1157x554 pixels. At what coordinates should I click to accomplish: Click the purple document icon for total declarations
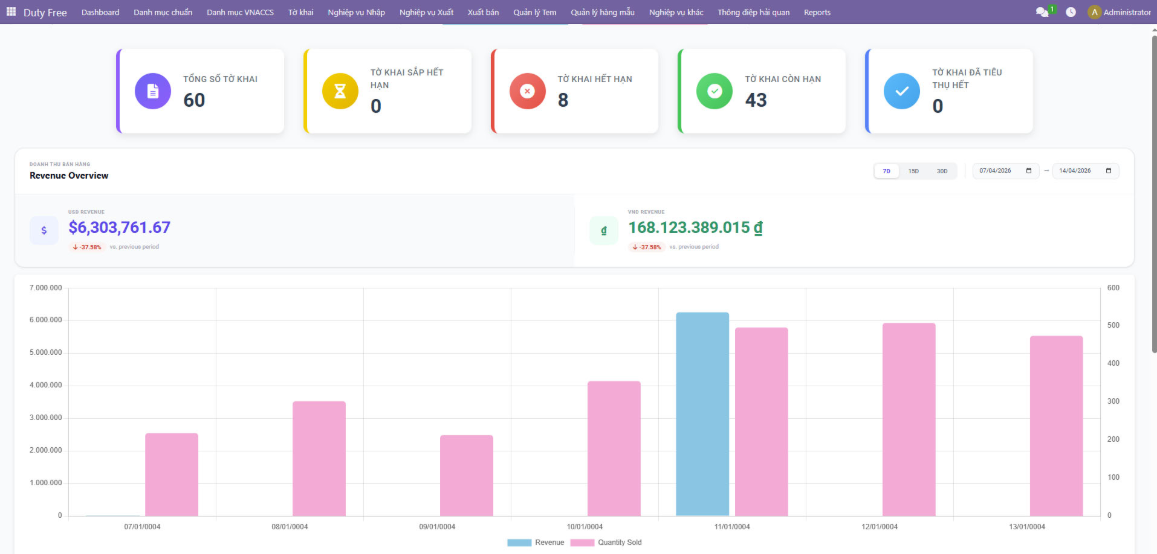[153, 91]
